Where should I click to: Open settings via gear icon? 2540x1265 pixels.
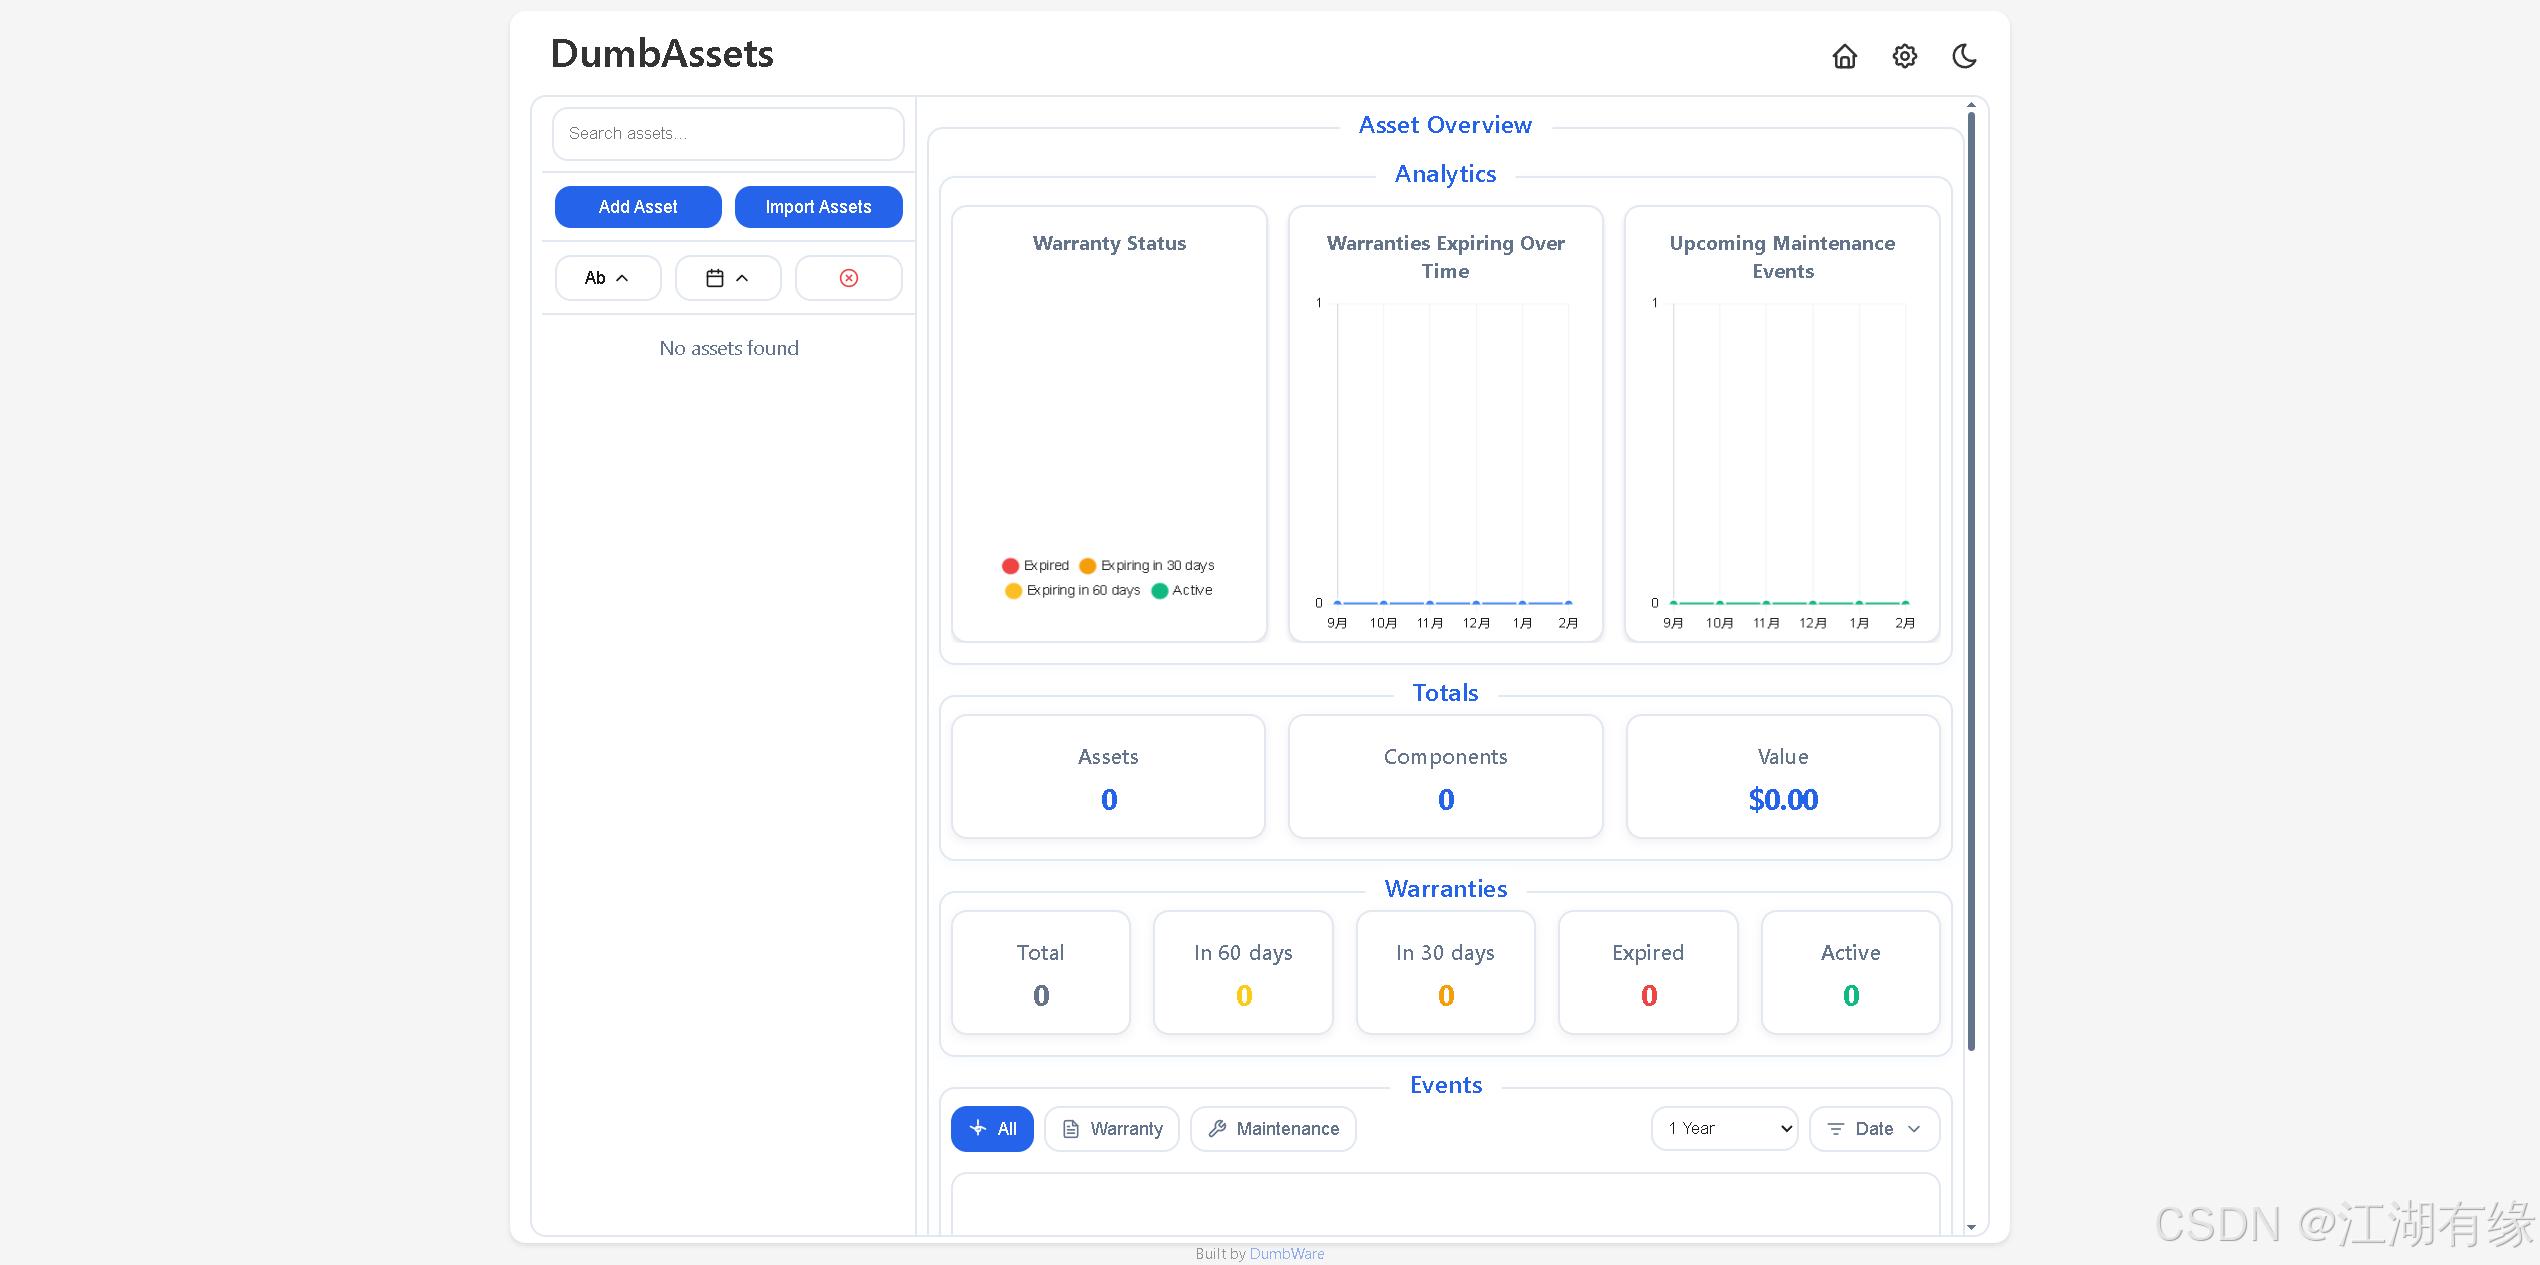1904,56
